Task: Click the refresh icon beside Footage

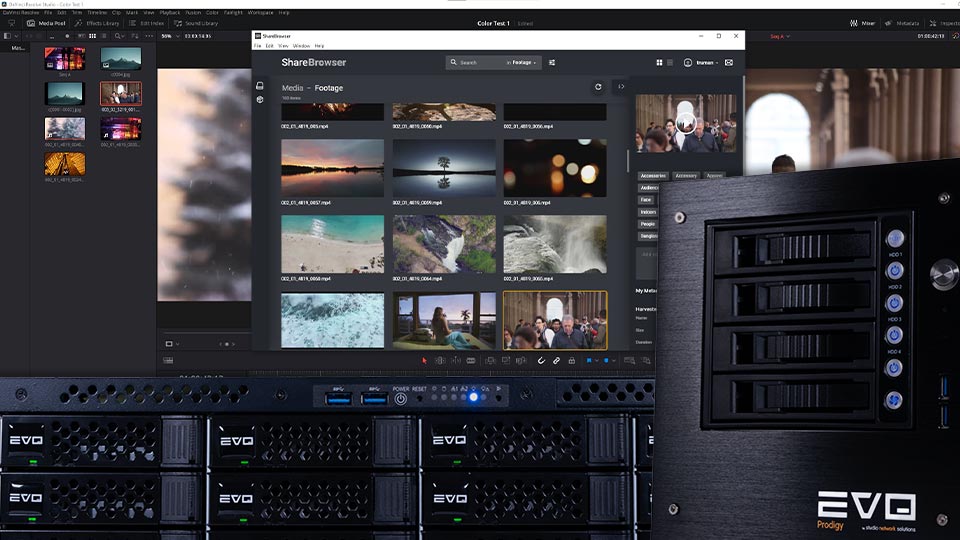Action: 598,87
